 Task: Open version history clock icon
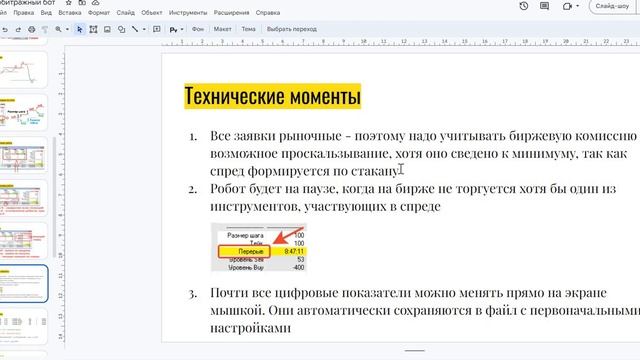tap(524, 6)
